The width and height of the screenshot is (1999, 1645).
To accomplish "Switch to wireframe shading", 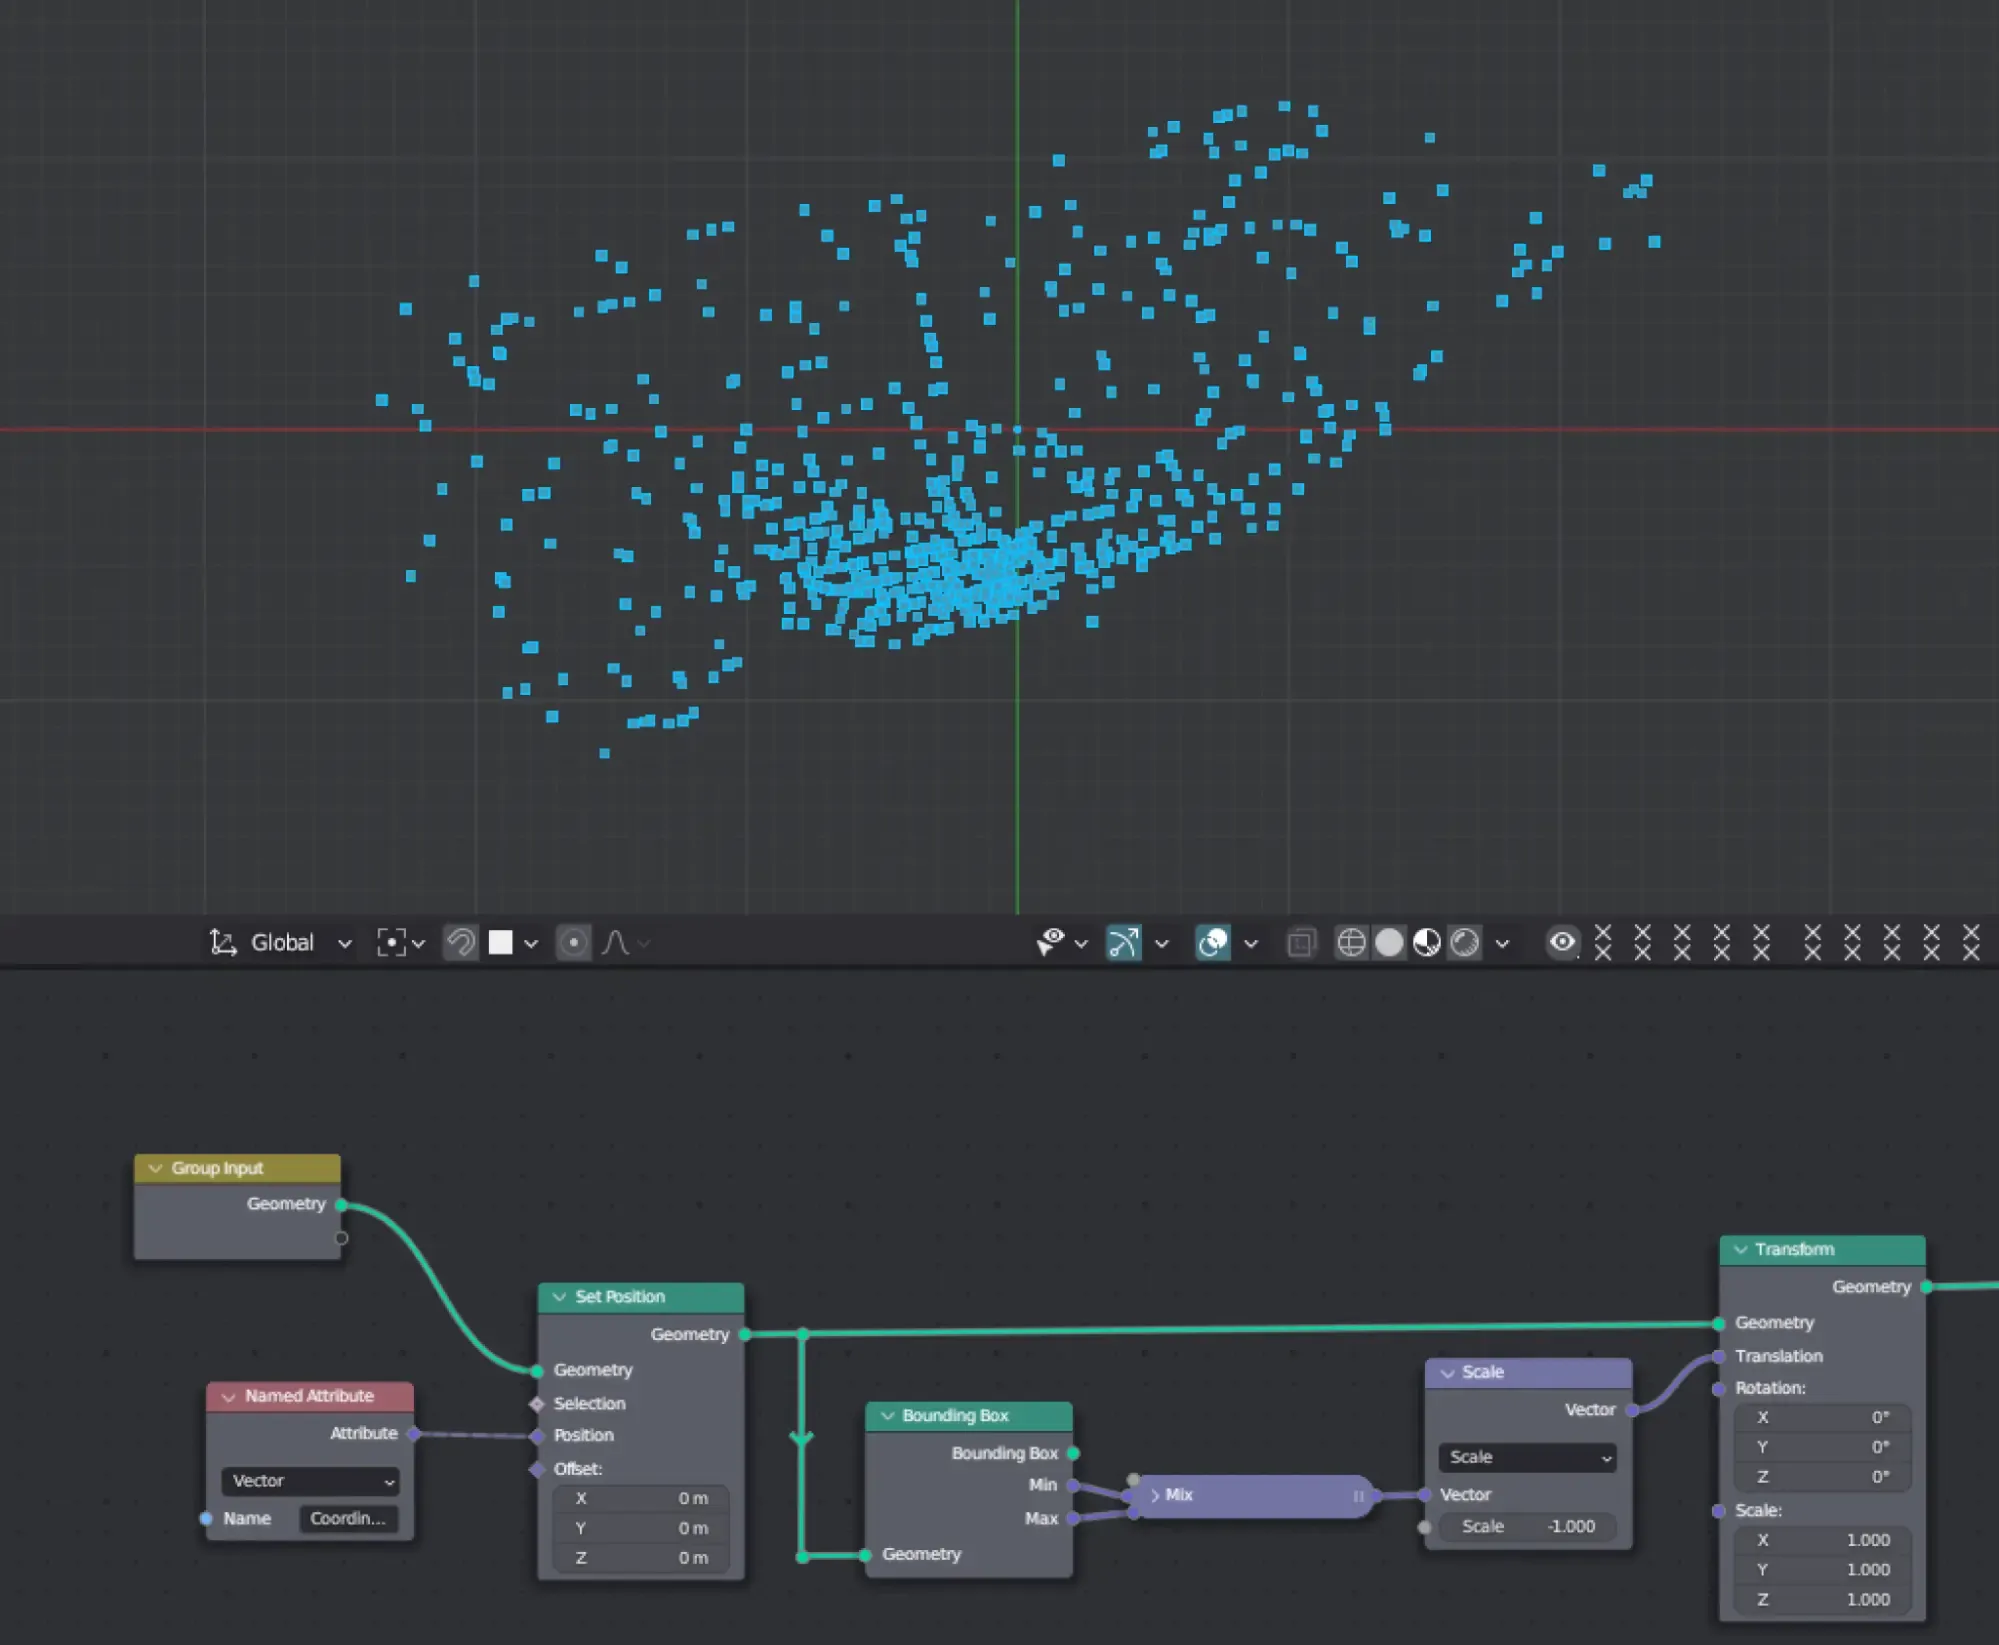I will click(1351, 942).
